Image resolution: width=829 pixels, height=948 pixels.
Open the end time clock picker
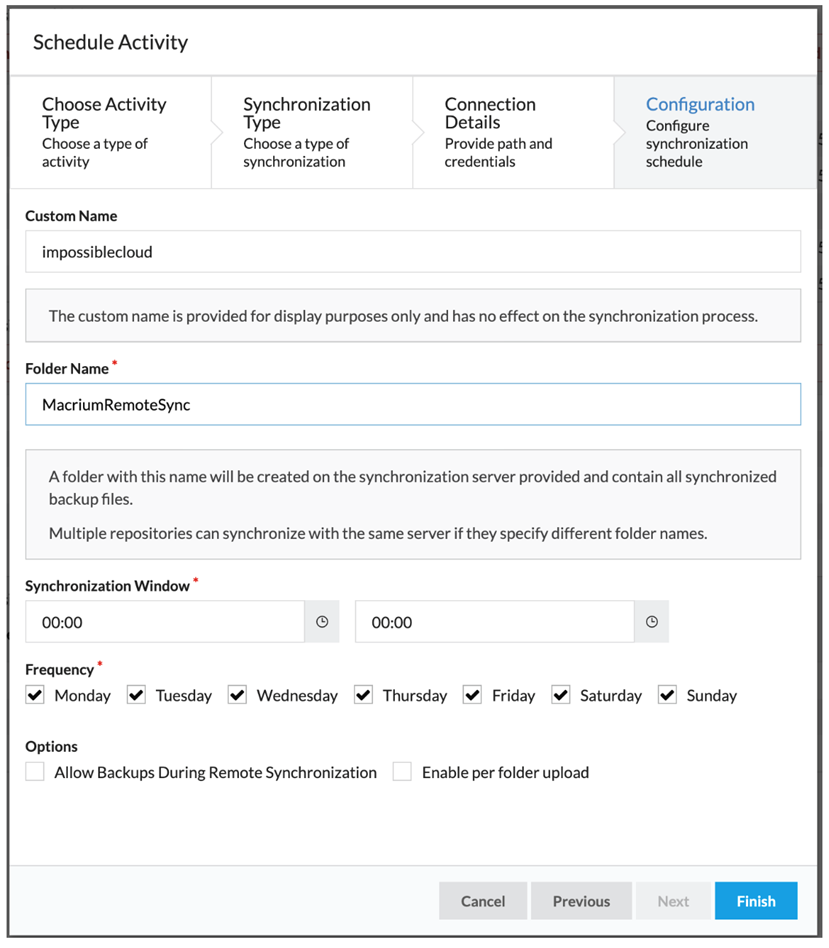[651, 622]
